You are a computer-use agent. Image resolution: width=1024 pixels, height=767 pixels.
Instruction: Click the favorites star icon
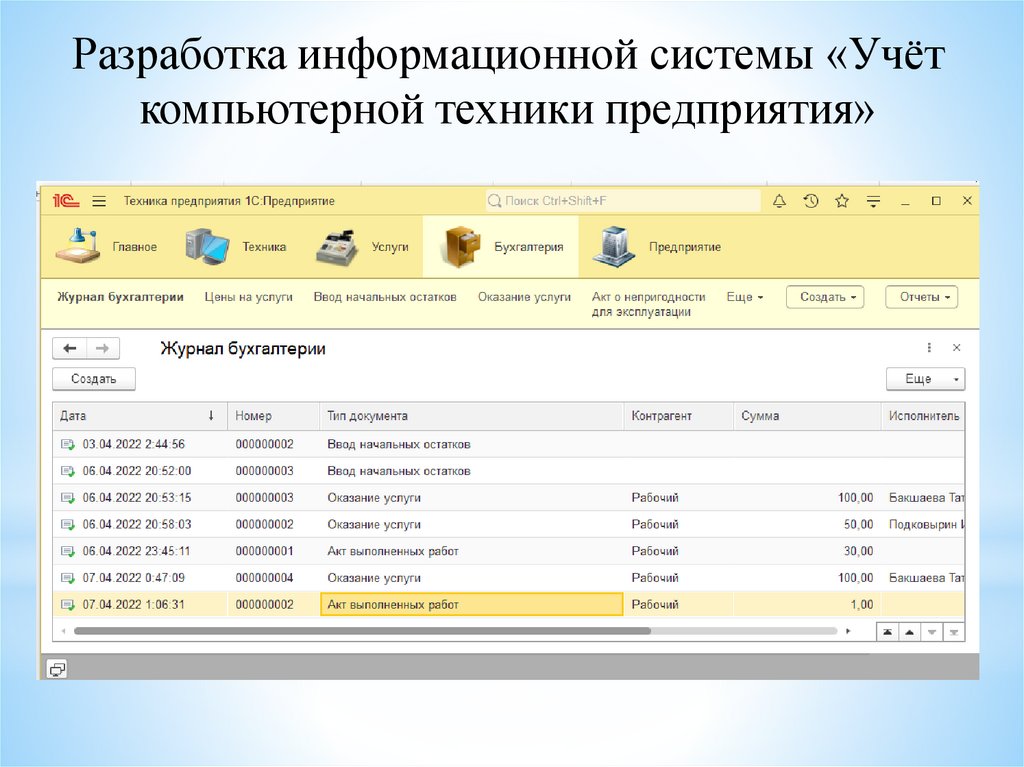(842, 201)
